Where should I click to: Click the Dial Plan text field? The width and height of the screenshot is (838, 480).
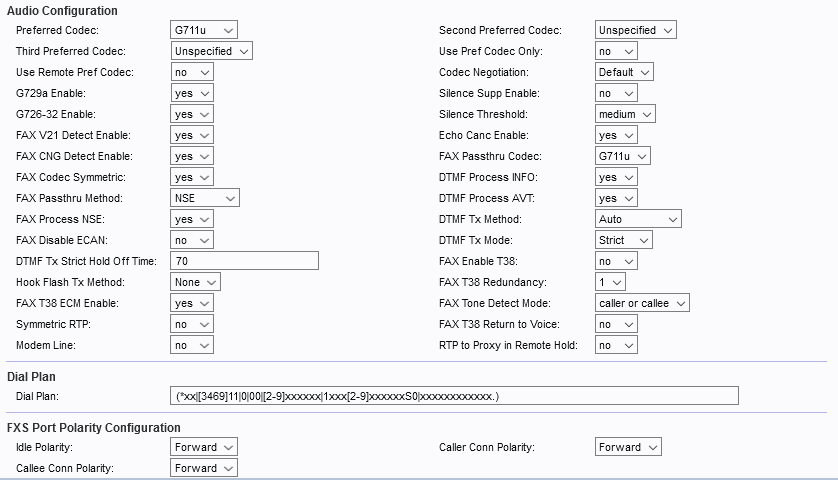tap(454, 396)
